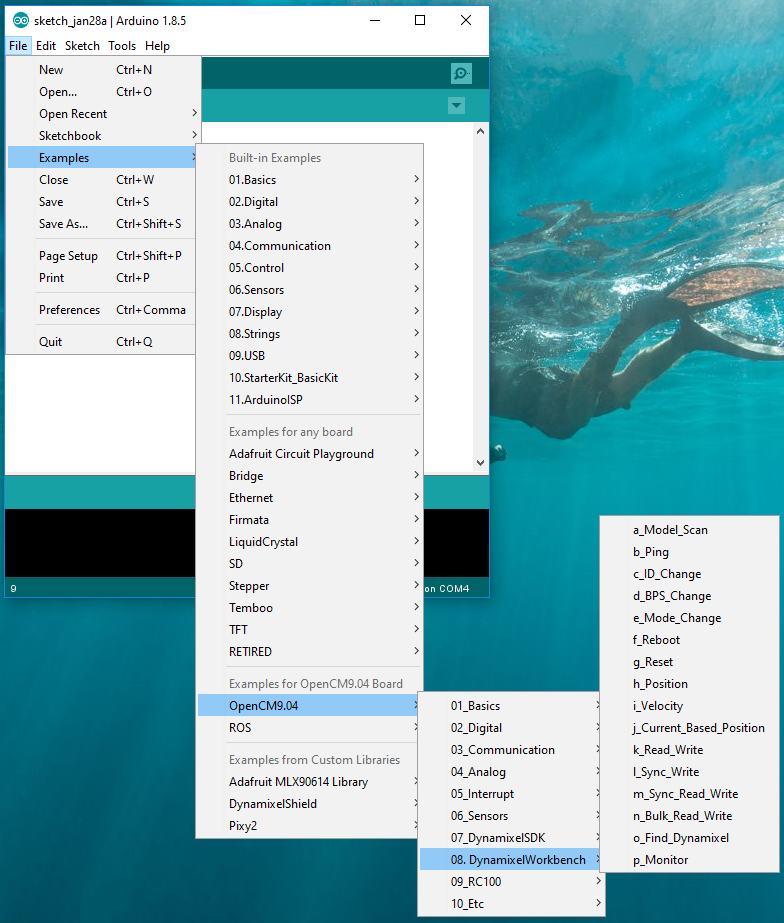Click the Arduino logo in title bar
784x923 pixels.
click(20, 20)
